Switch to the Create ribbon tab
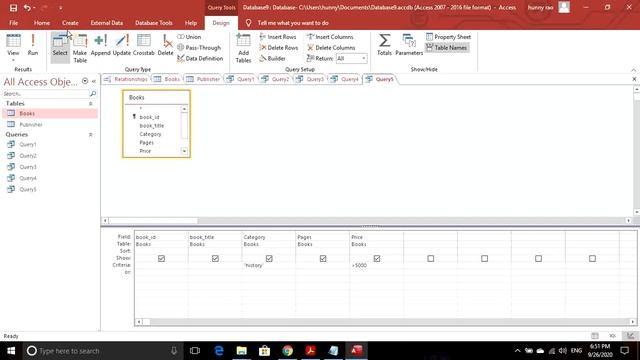The image size is (640, 360). [x=70, y=23]
